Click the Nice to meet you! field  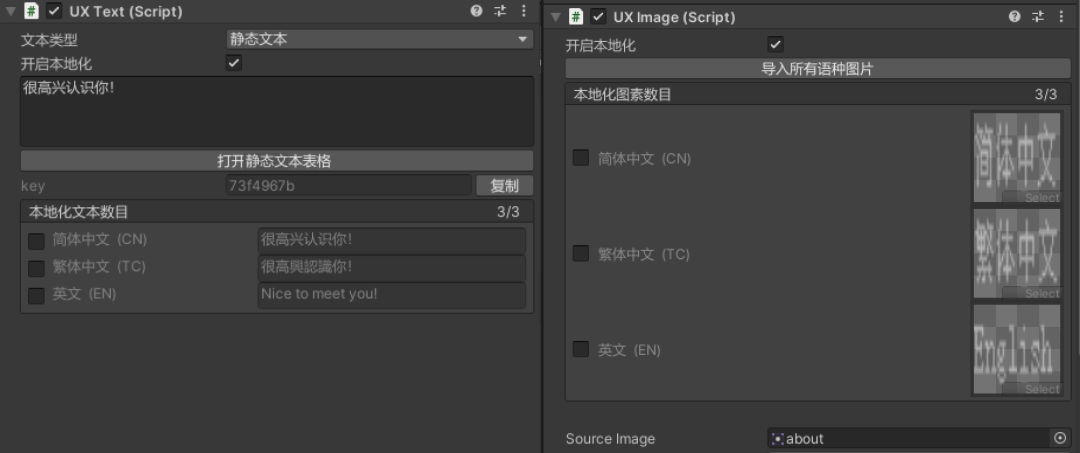(x=391, y=295)
